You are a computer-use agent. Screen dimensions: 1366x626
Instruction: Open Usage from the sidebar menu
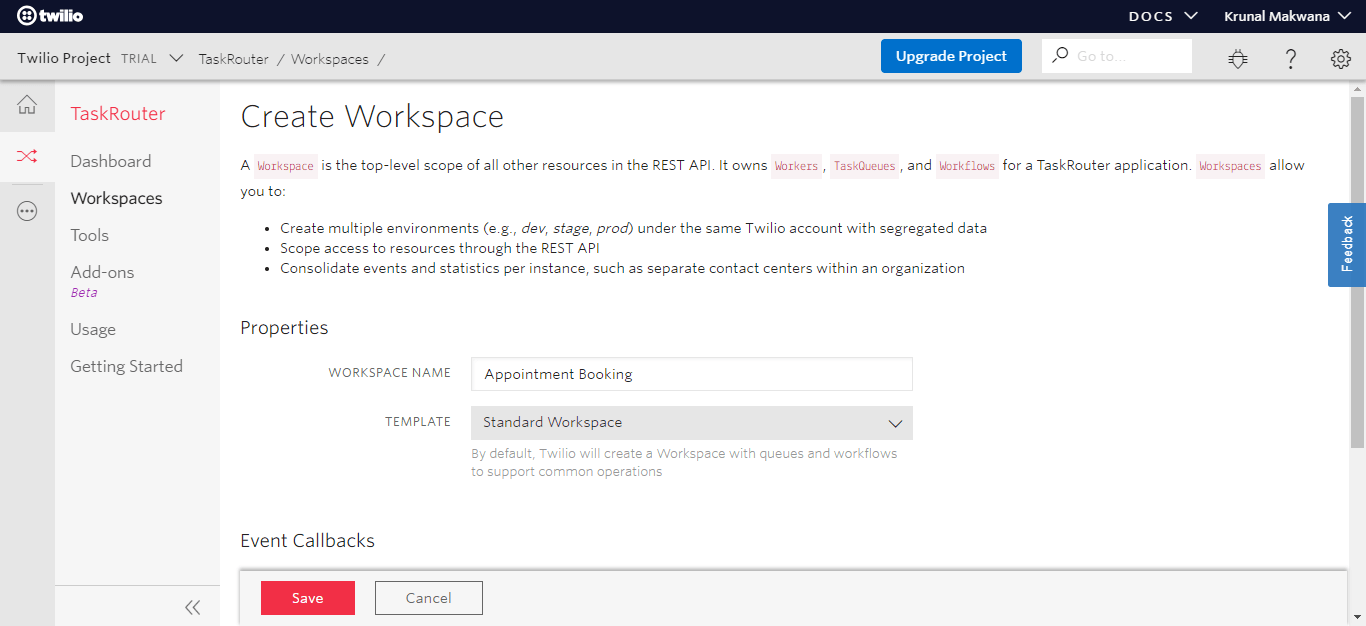[92, 328]
